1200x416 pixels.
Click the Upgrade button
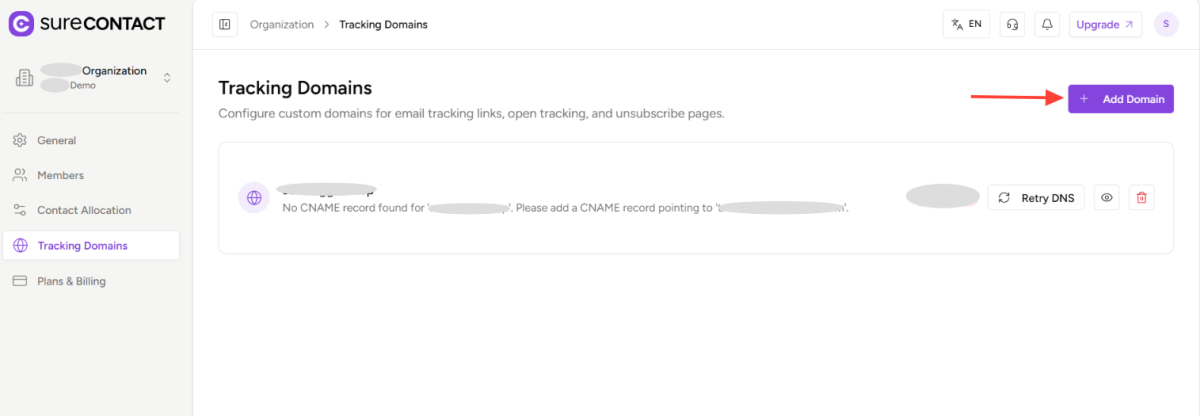coord(1105,24)
